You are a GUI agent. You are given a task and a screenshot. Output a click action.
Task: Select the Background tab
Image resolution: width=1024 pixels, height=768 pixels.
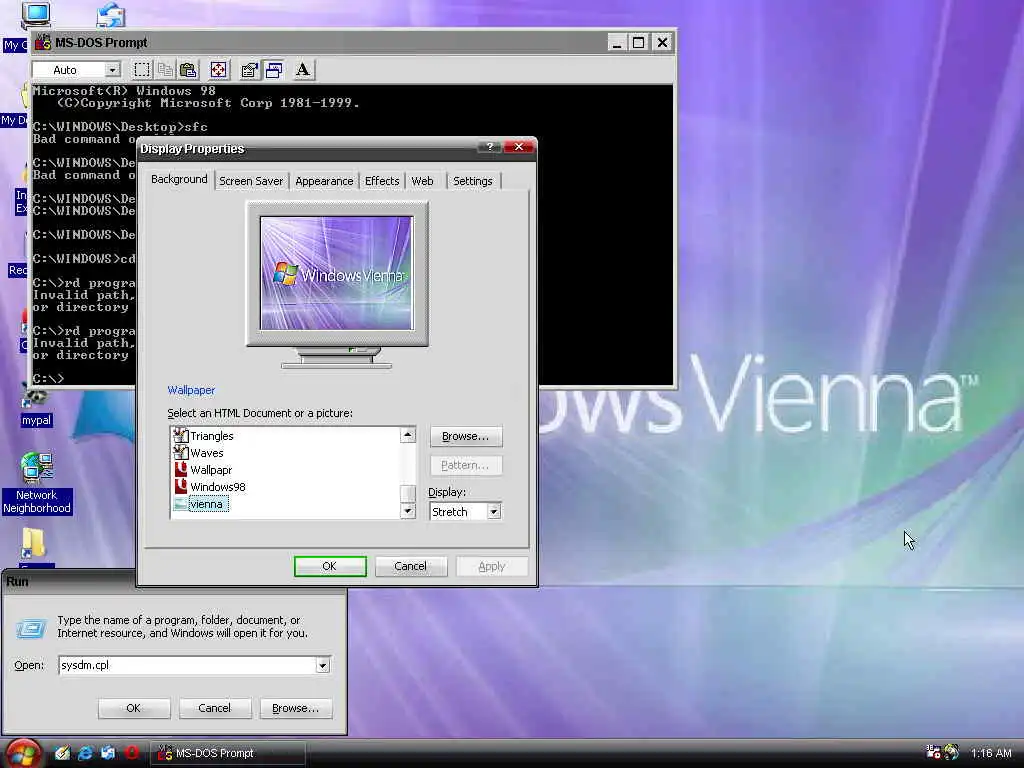(179, 179)
